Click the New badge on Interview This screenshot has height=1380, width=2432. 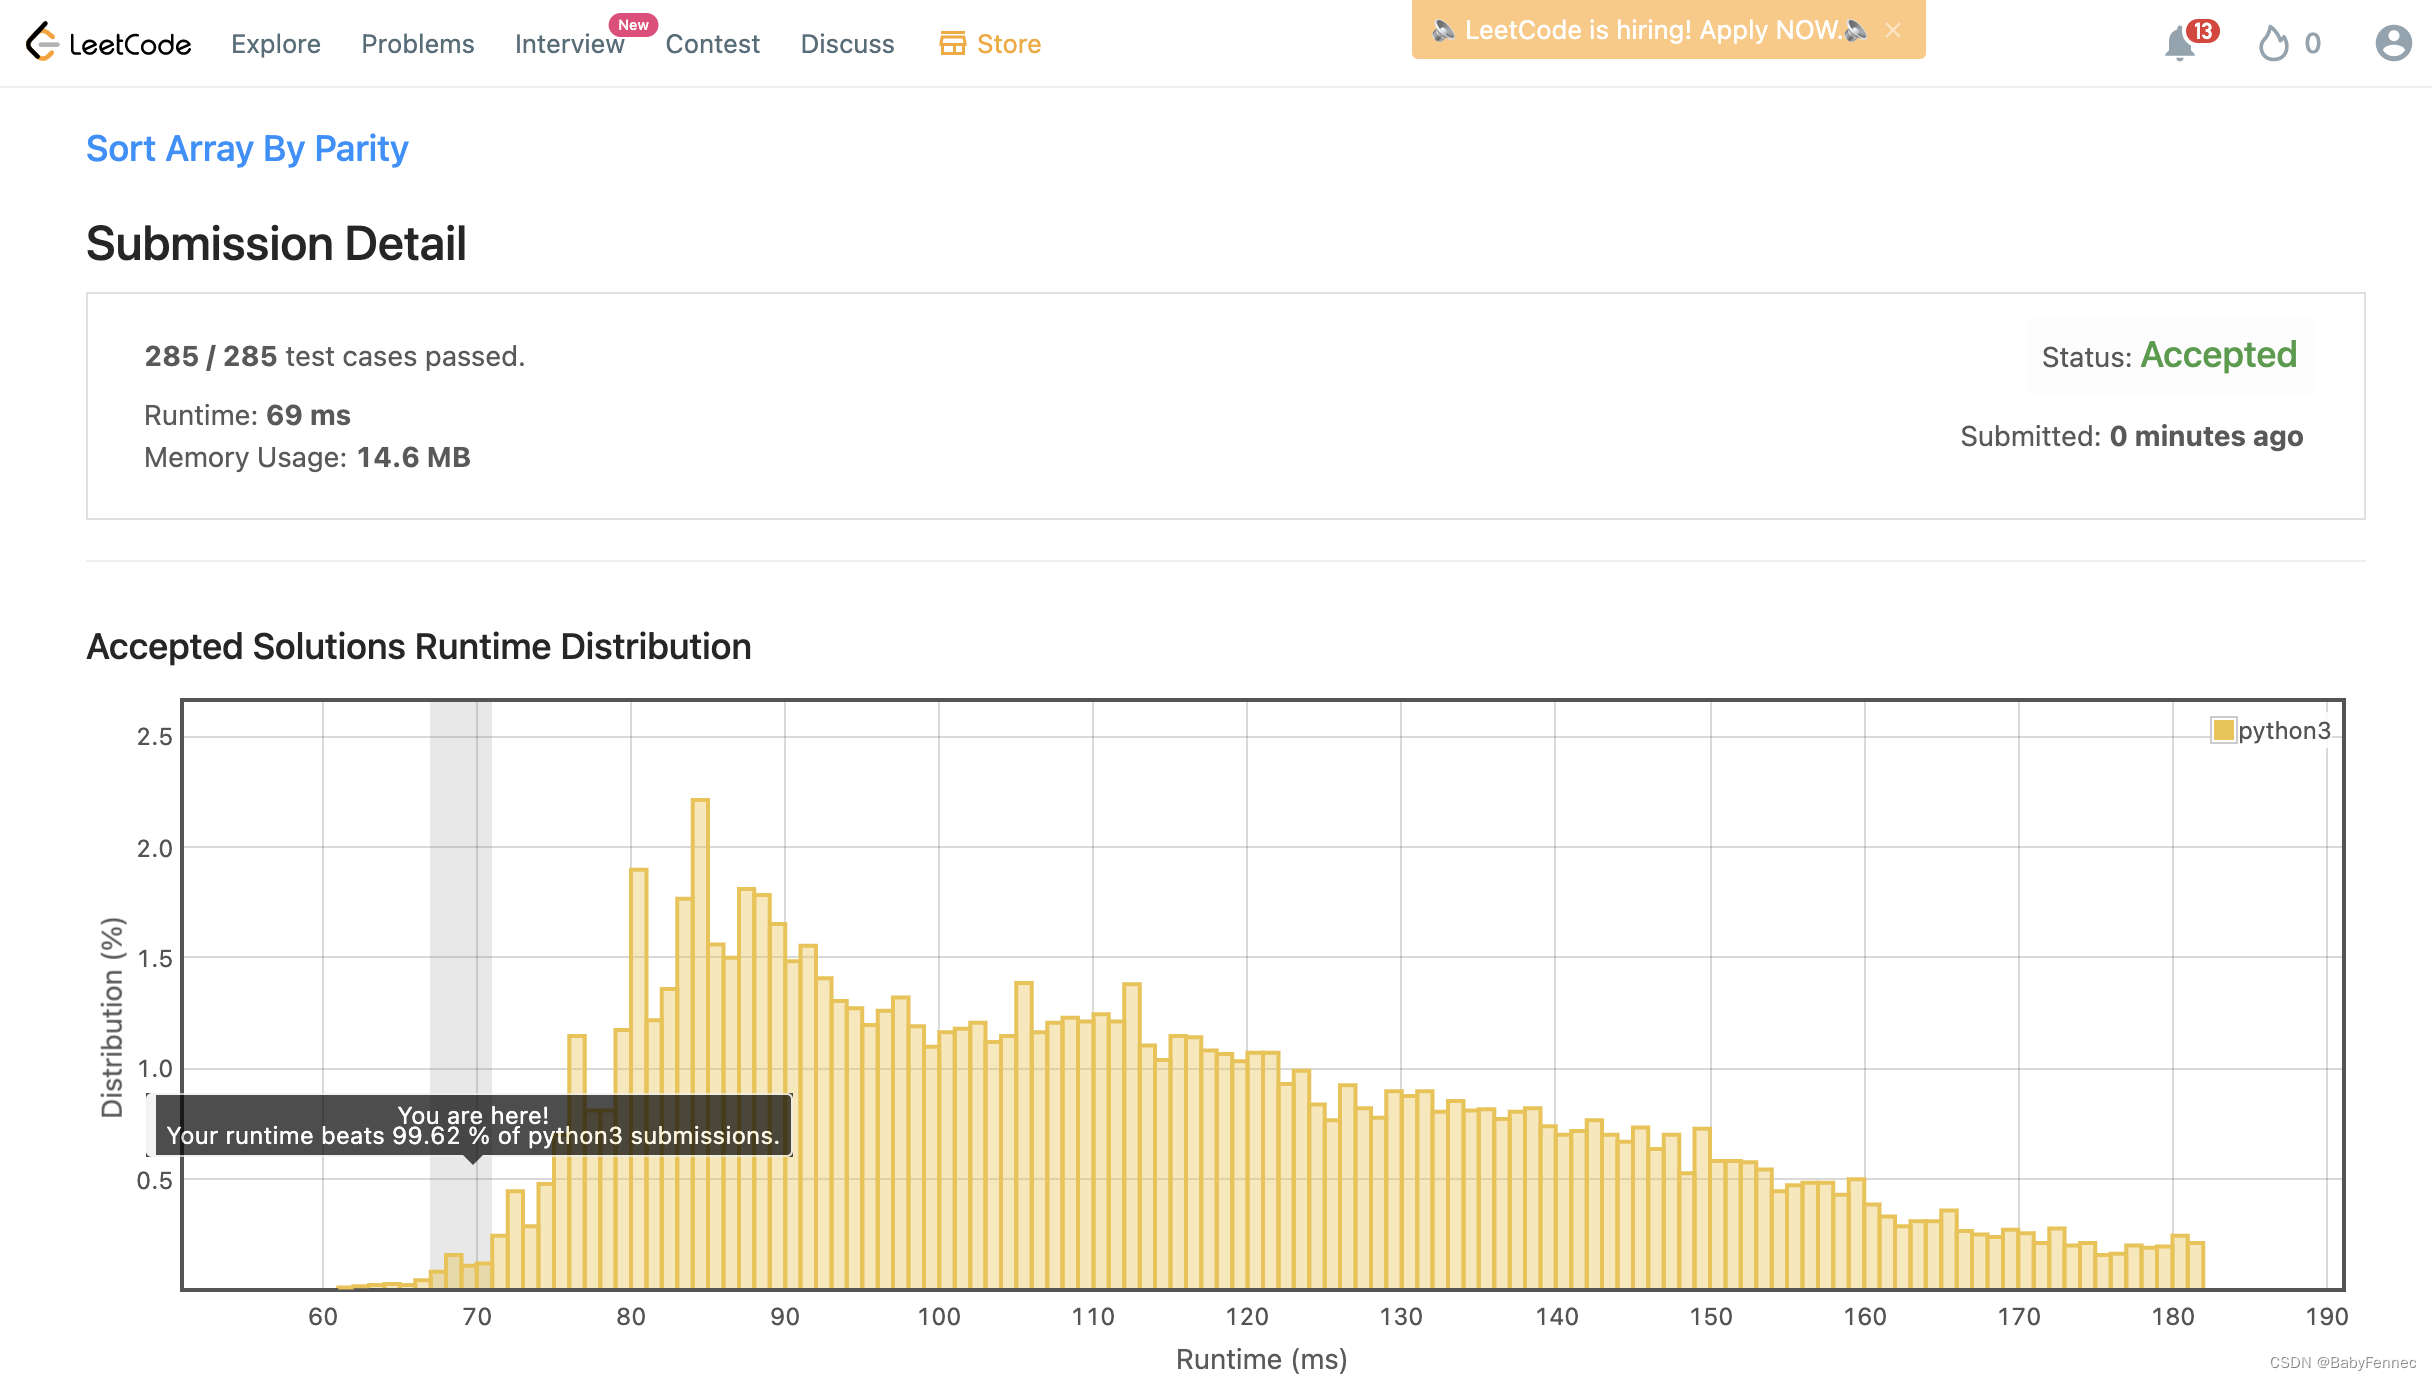[x=633, y=25]
